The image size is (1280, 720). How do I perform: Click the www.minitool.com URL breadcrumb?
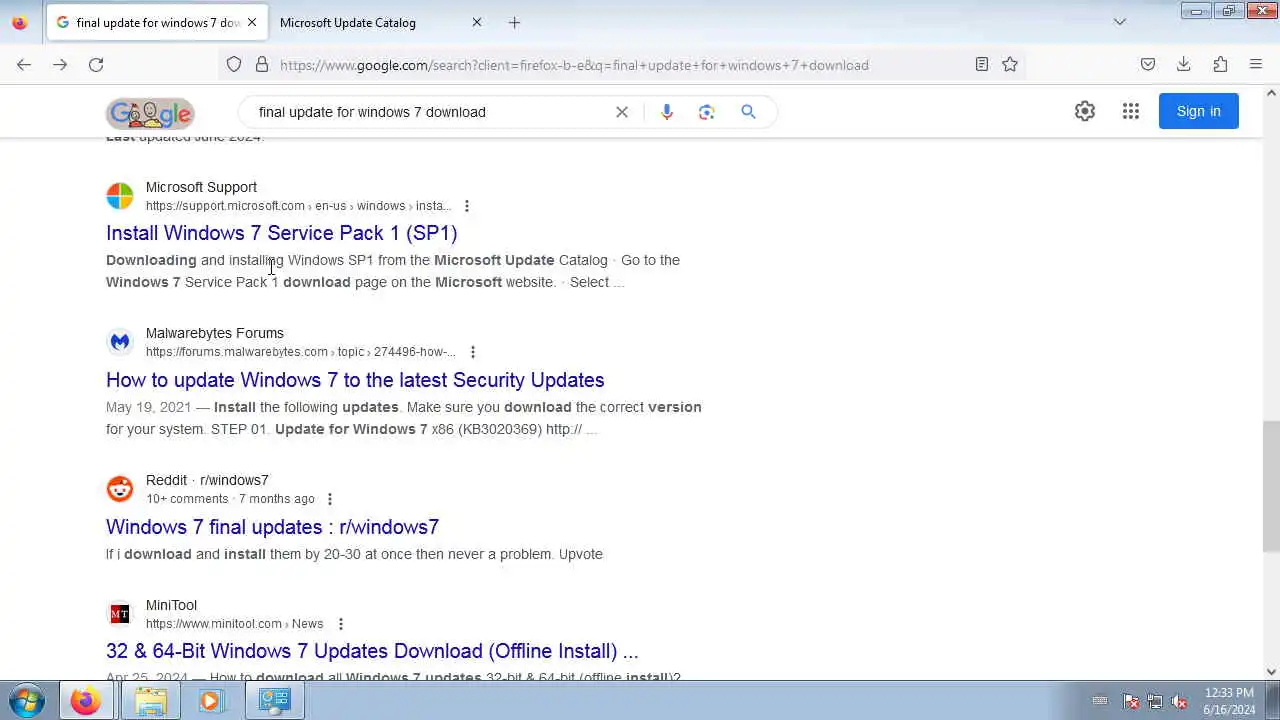pos(234,624)
